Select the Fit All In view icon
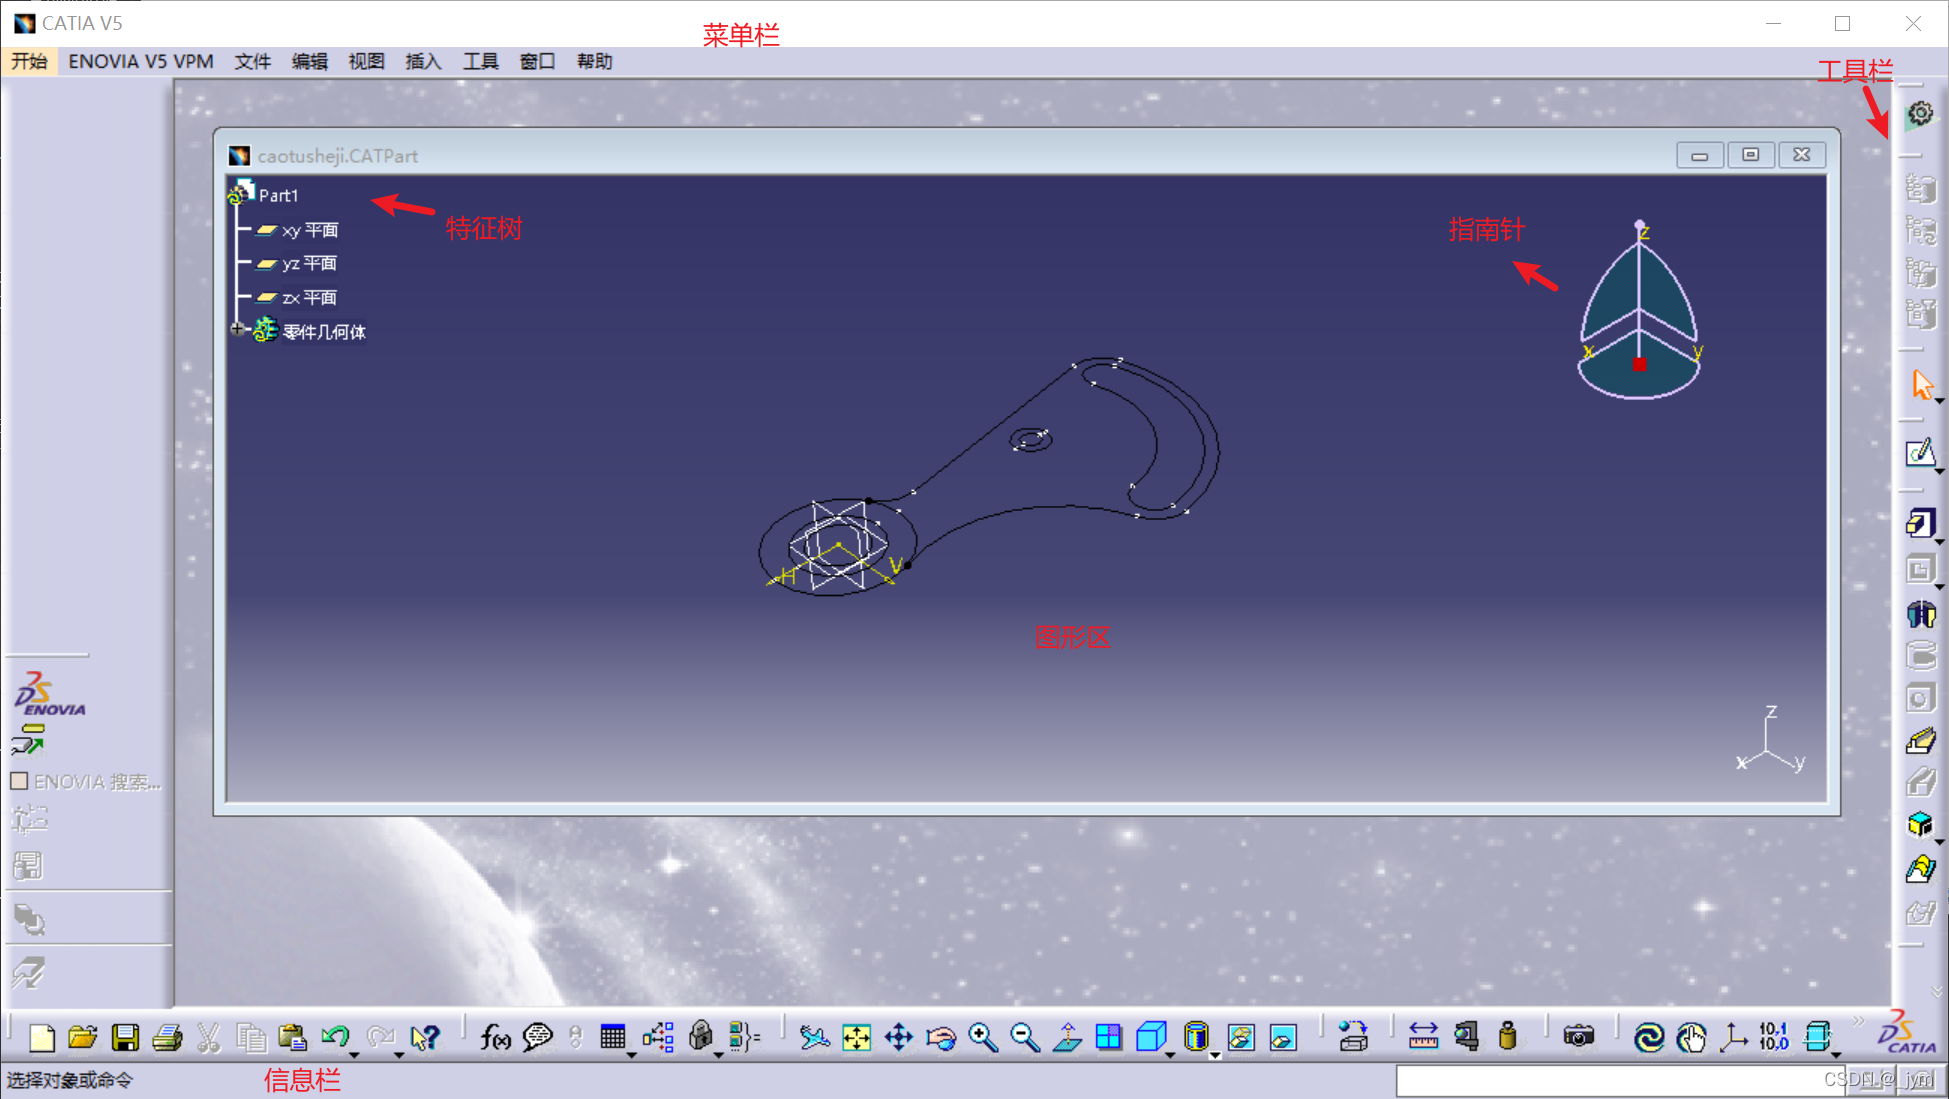 857,1037
